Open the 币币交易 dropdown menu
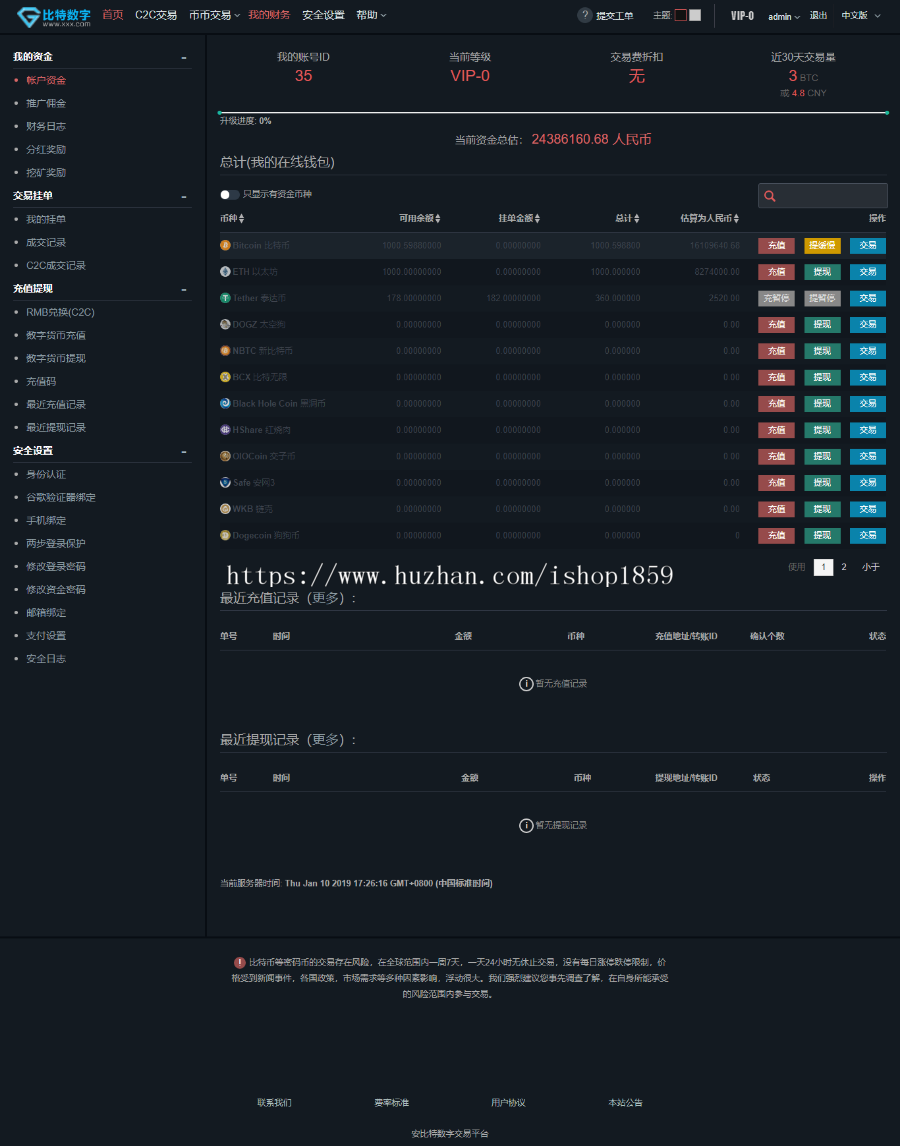Viewport: 900px width, 1146px height. 214,15
